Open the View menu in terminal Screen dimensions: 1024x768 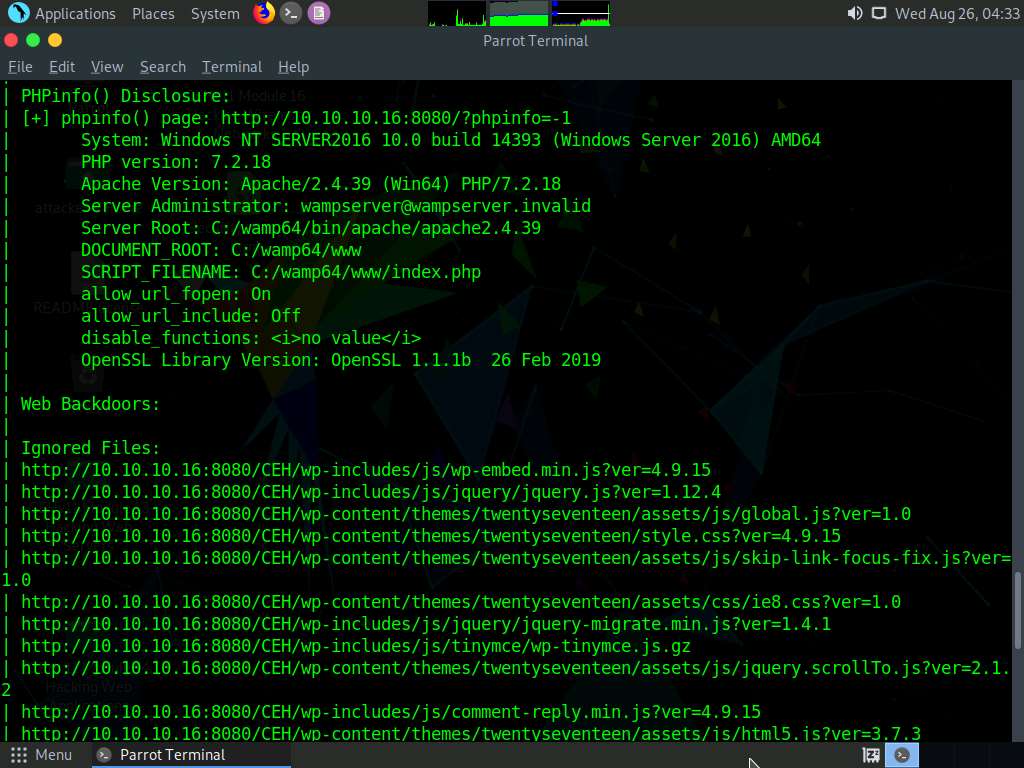click(107, 67)
